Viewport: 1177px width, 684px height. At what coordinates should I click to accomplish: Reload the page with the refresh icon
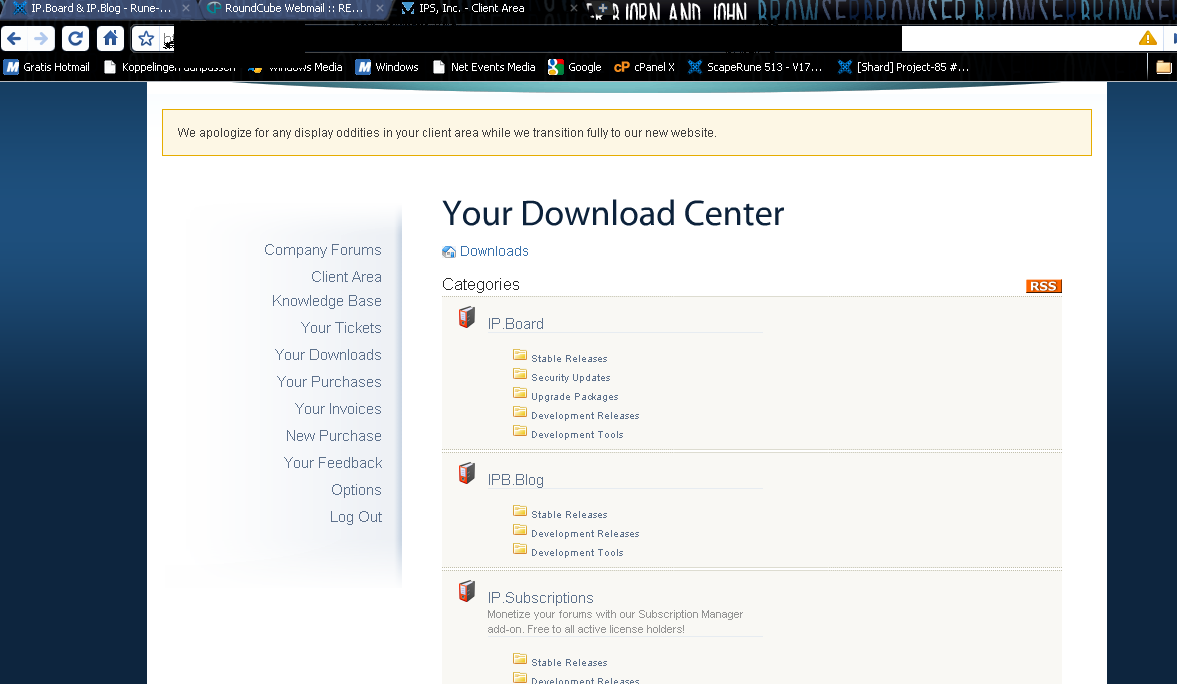[x=75, y=38]
